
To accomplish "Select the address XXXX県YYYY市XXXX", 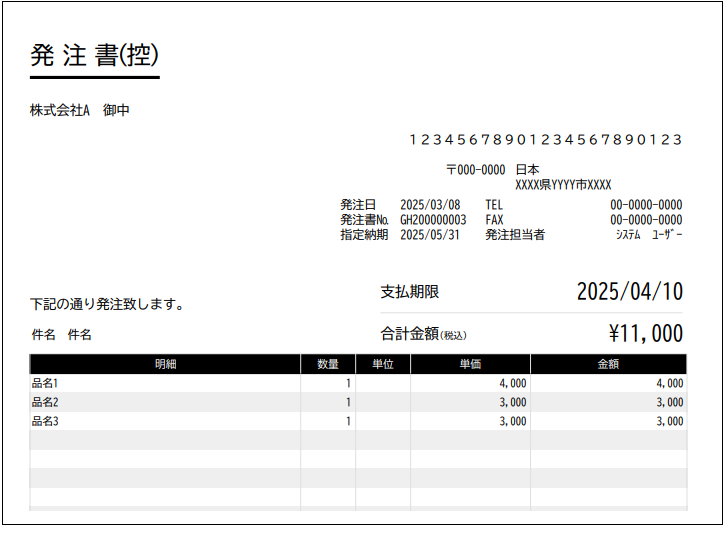I will [x=563, y=185].
